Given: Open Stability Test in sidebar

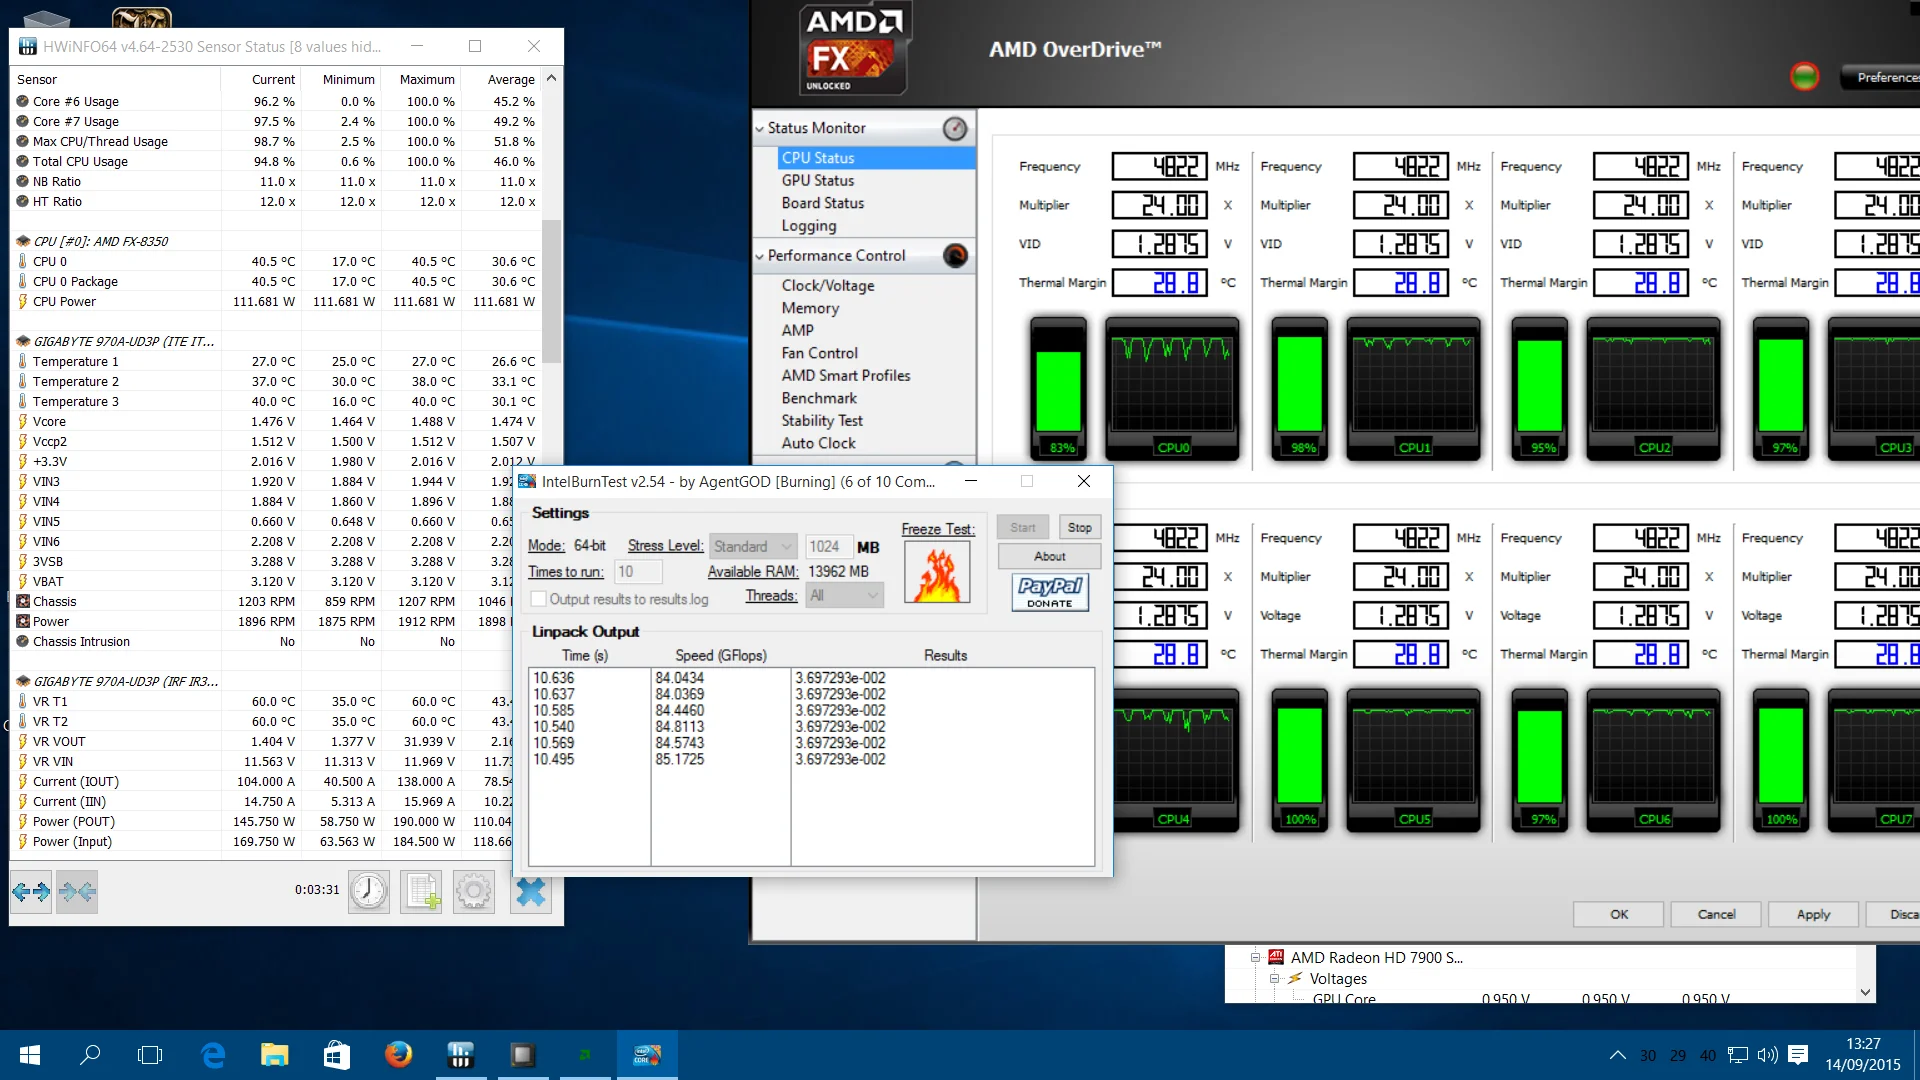Looking at the screenshot, I should pos(822,421).
